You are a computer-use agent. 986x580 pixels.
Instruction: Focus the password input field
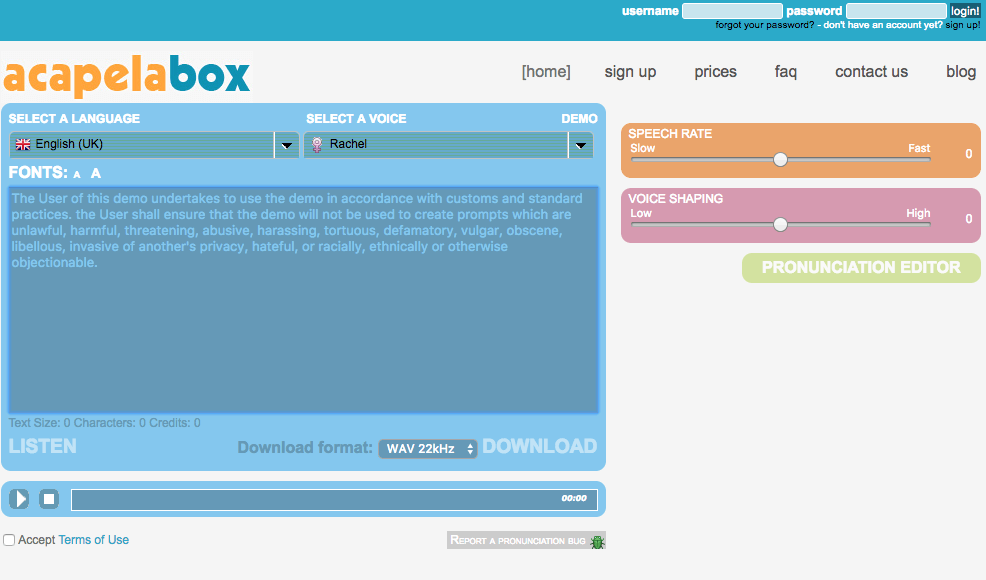click(896, 11)
